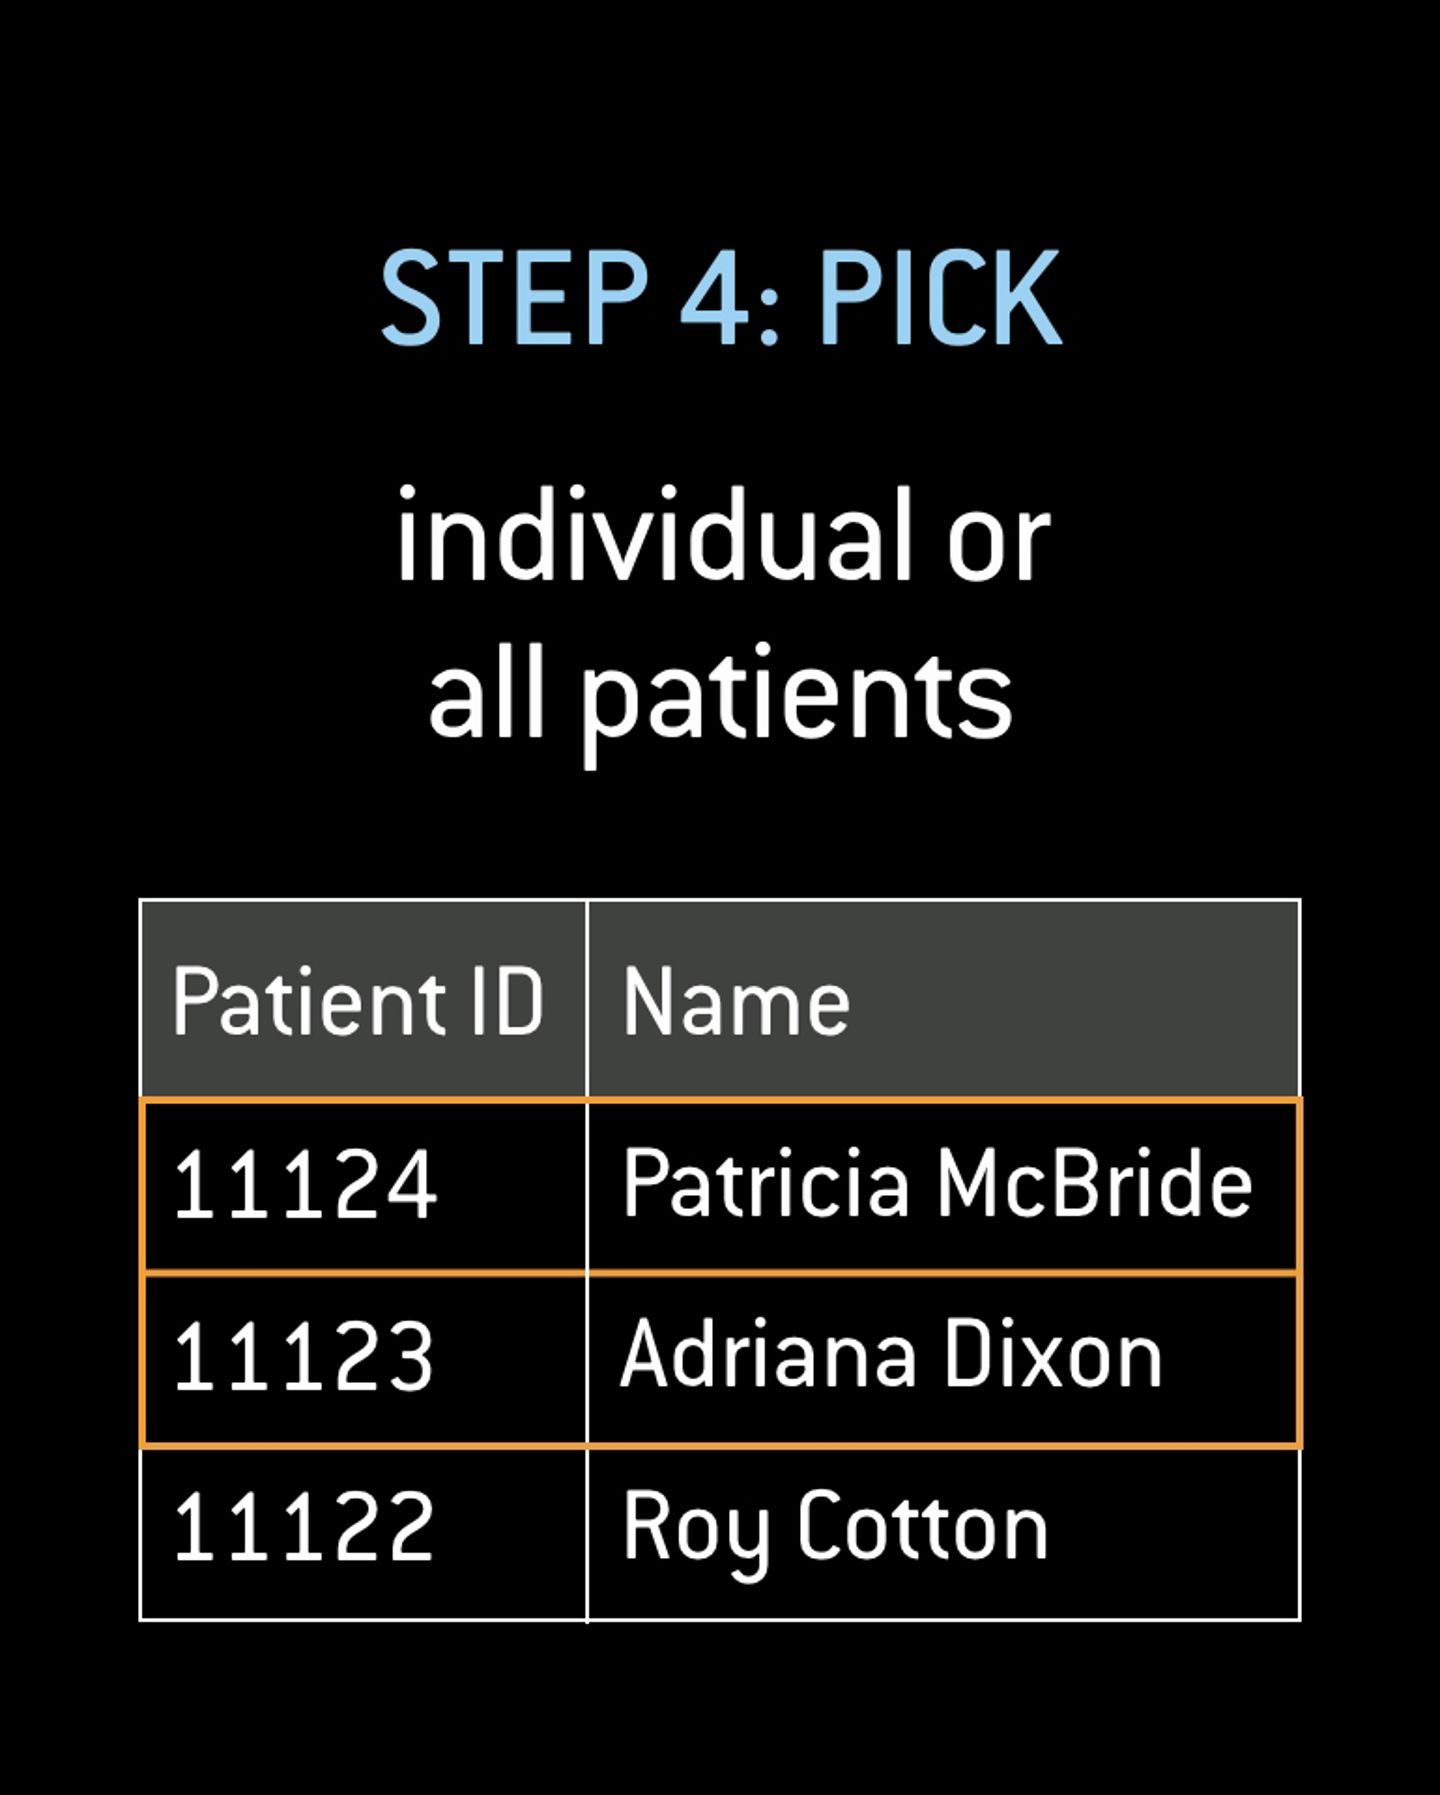Click the surname Cotton

pyautogui.click(x=922, y=1527)
